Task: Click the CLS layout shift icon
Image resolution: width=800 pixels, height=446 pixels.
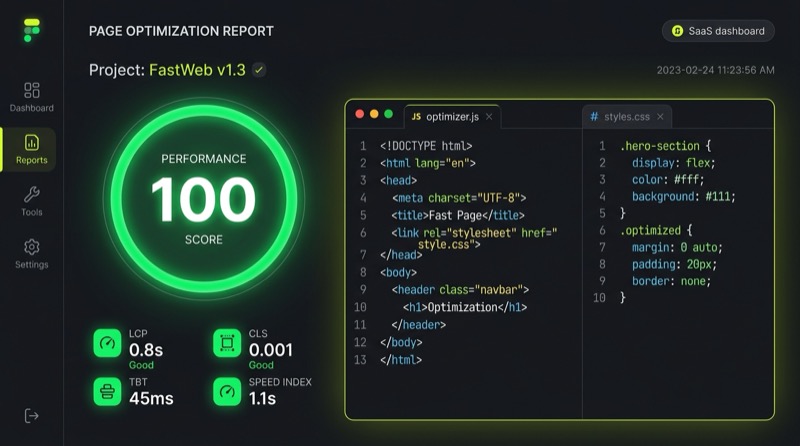Action: 227,343
